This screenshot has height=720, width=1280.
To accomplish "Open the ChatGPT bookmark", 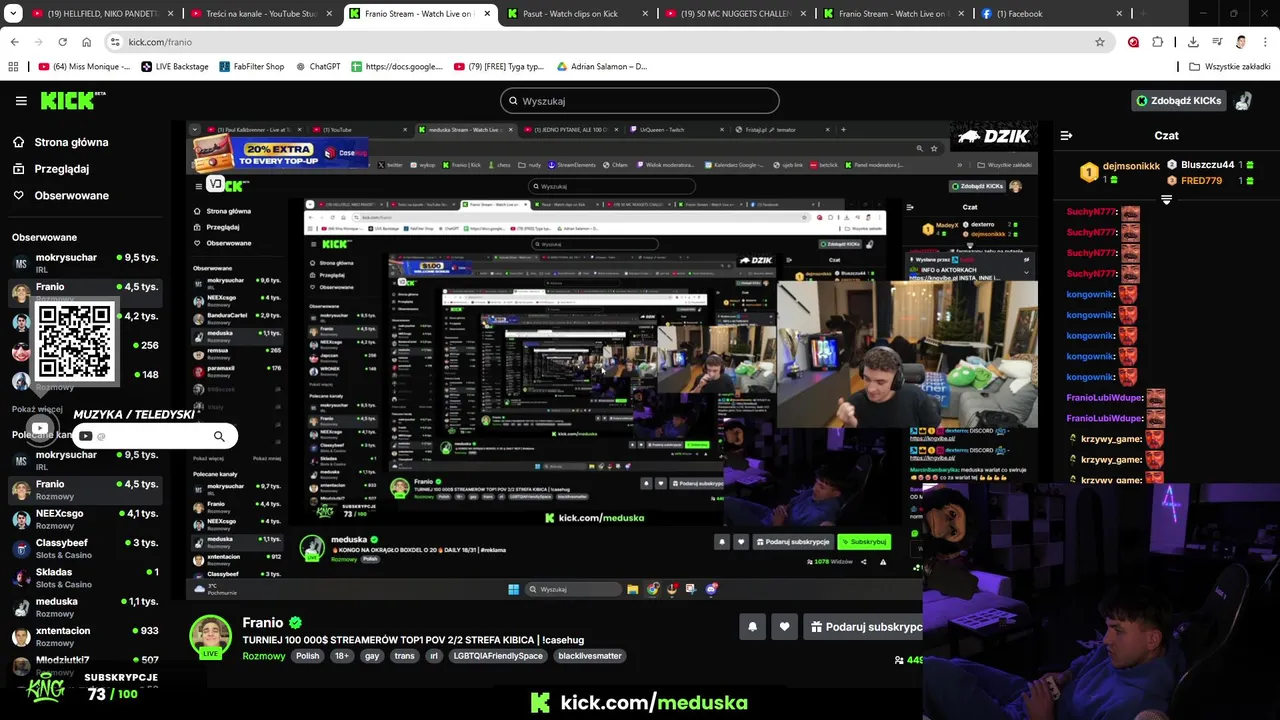I will coord(317,67).
